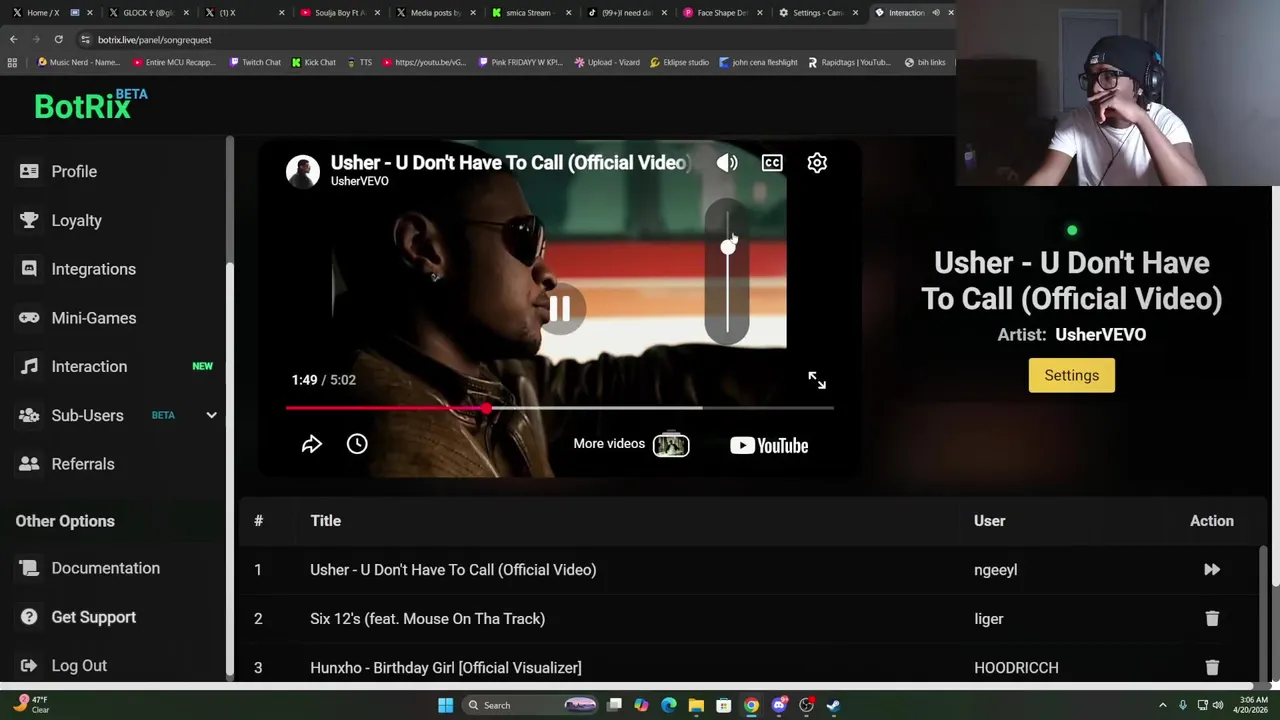1280x720 pixels.
Task: Switch to the Home / X browser tab
Action: (x=43, y=12)
